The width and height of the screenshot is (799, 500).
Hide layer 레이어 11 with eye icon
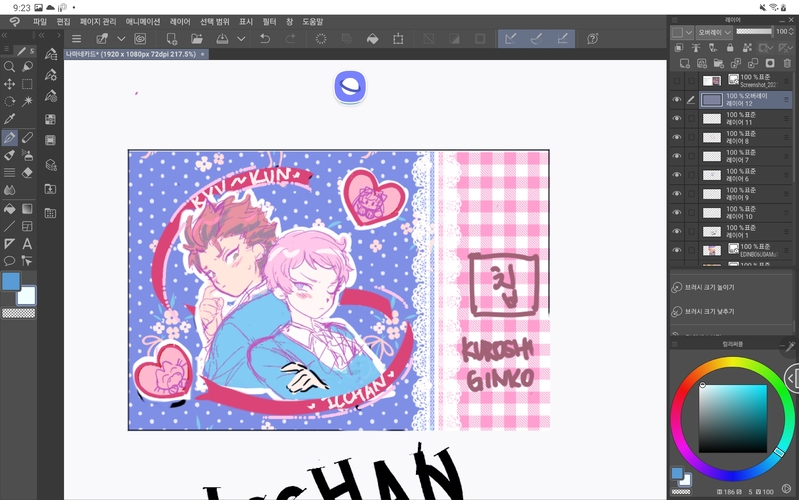677,118
